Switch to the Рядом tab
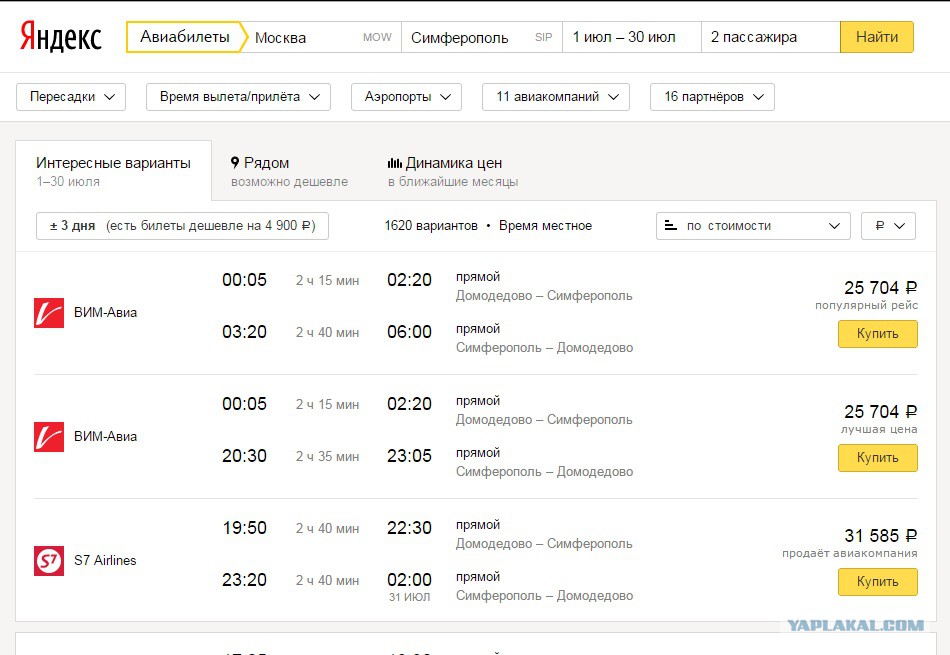The image size is (950, 655). point(290,171)
